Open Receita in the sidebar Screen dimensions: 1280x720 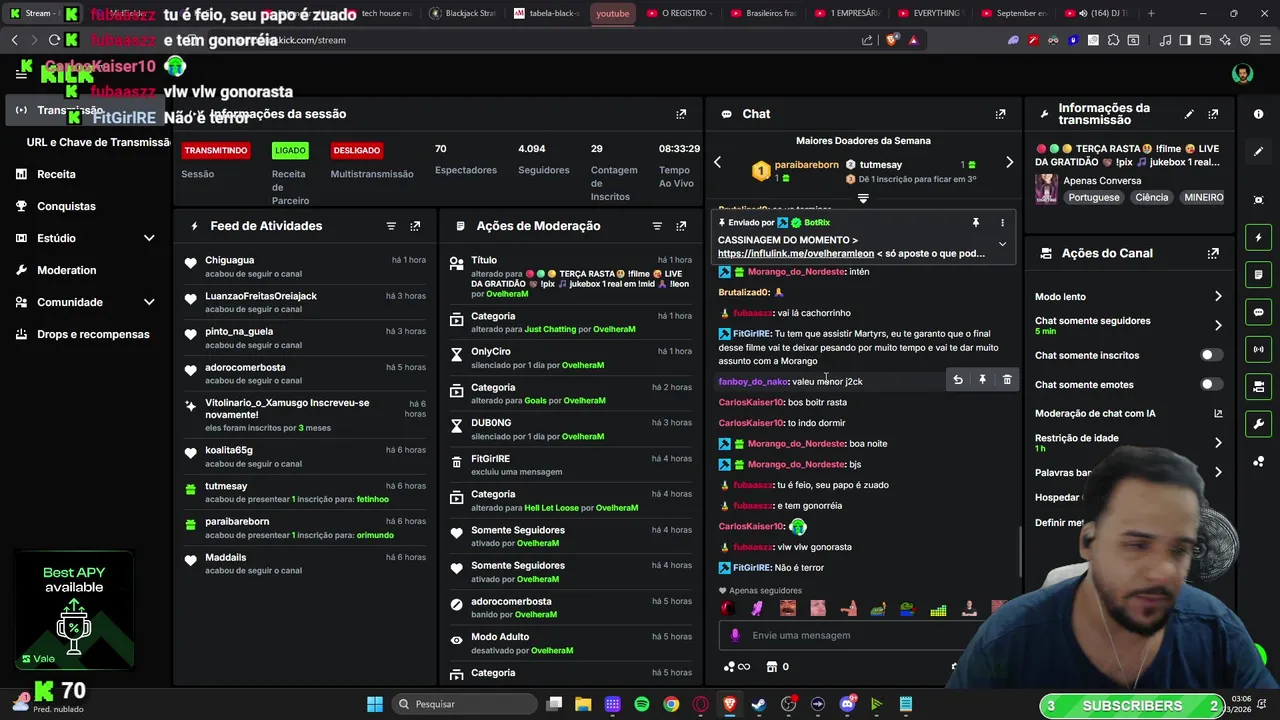coord(56,174)
